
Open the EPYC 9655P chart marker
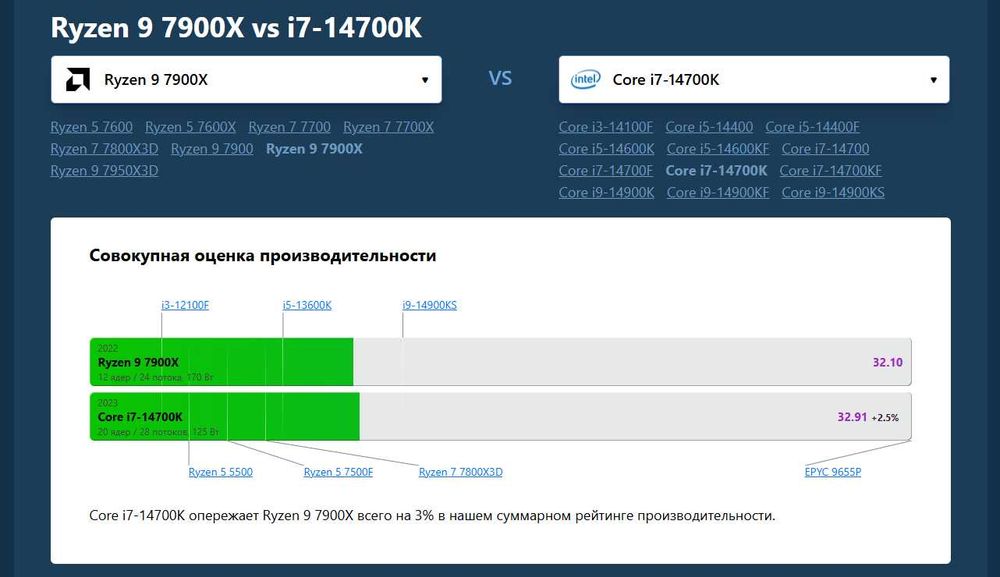tap(833, 472)
